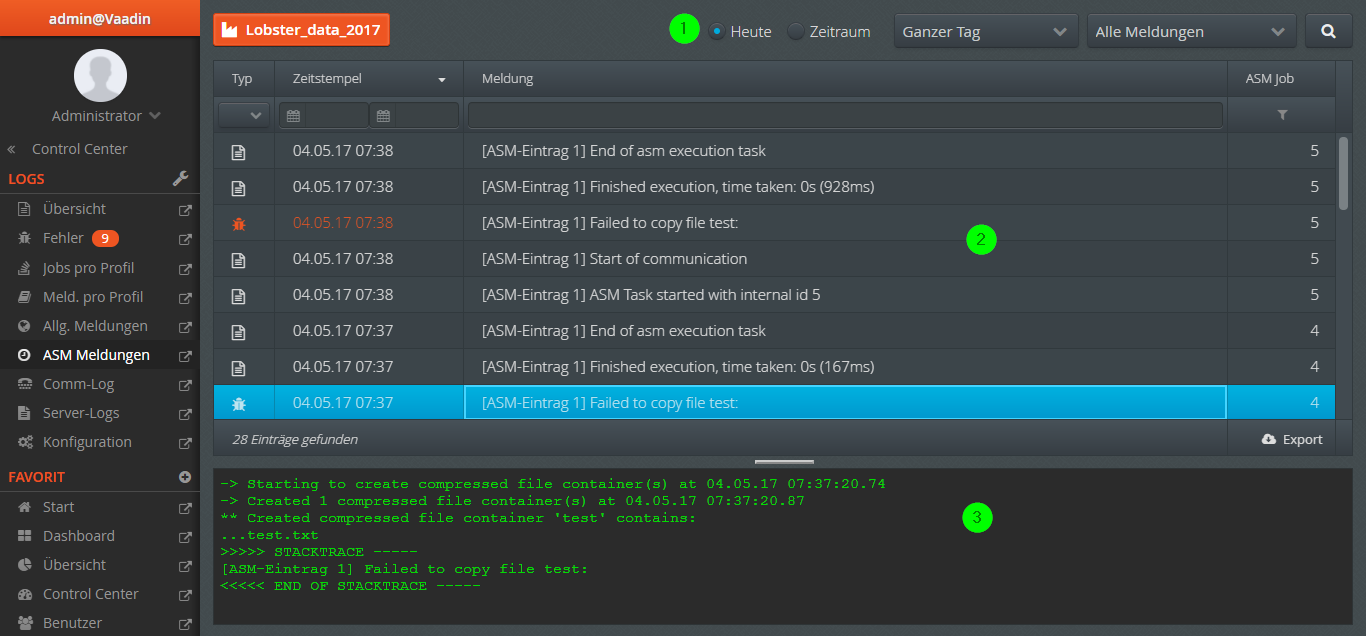Click external-link icon beside Meld. pro Profil
Screen dimensions: 1366x636
point(185,298)
